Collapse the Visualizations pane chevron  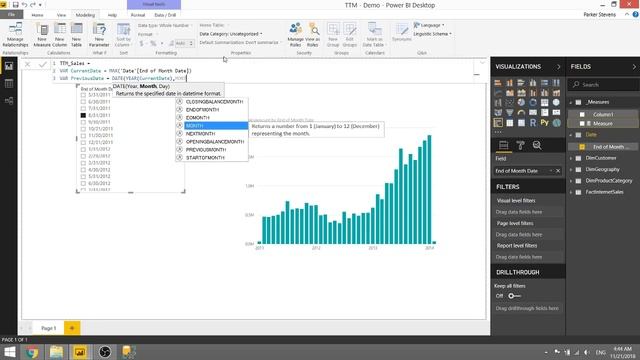tap(558, 67)
